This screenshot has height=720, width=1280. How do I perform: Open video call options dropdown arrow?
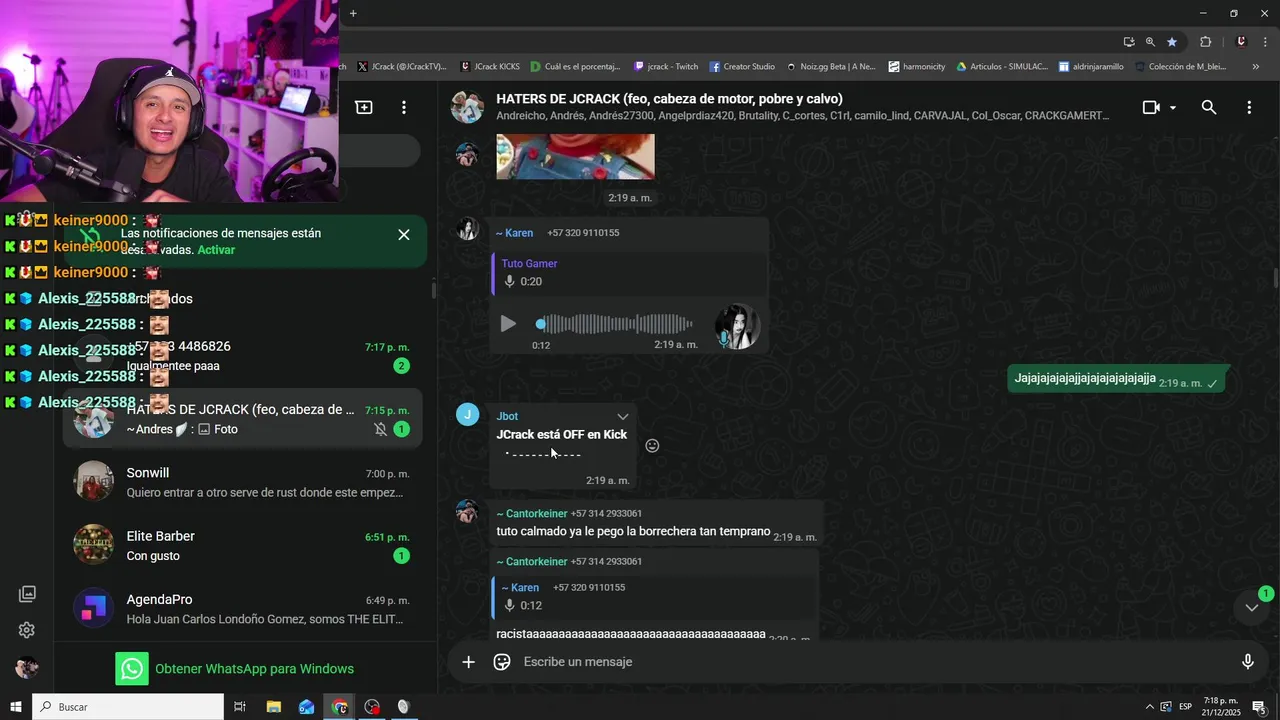point(1173,108)
